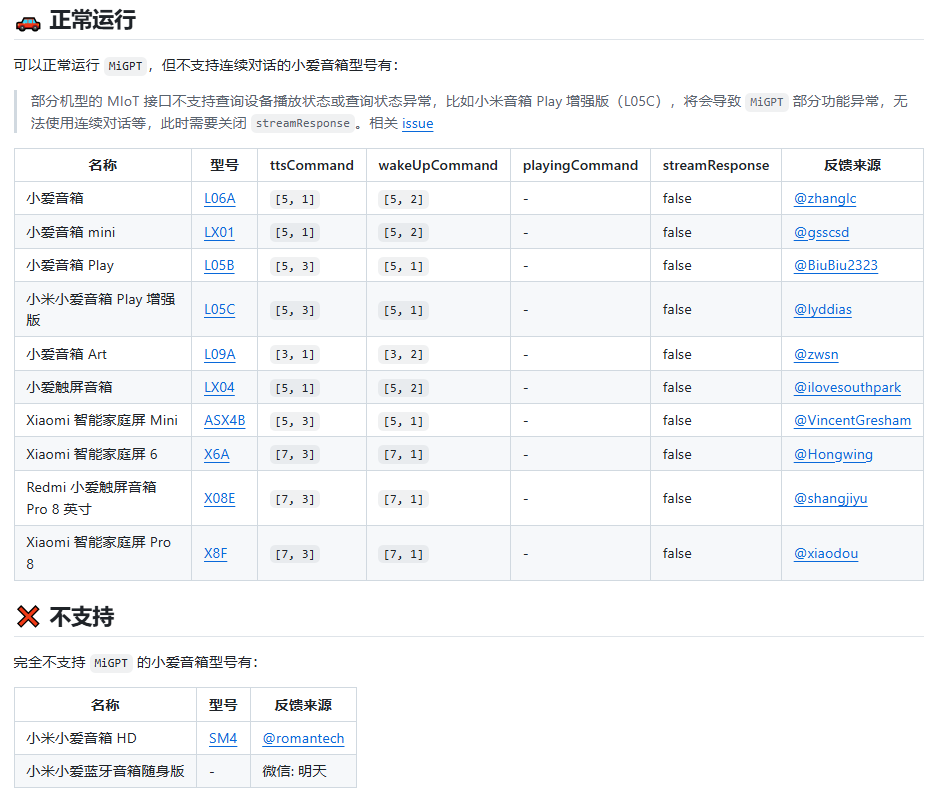Visit @Hongwing user profile
This screenshot has width=929, height=790.
pos(833,455)
